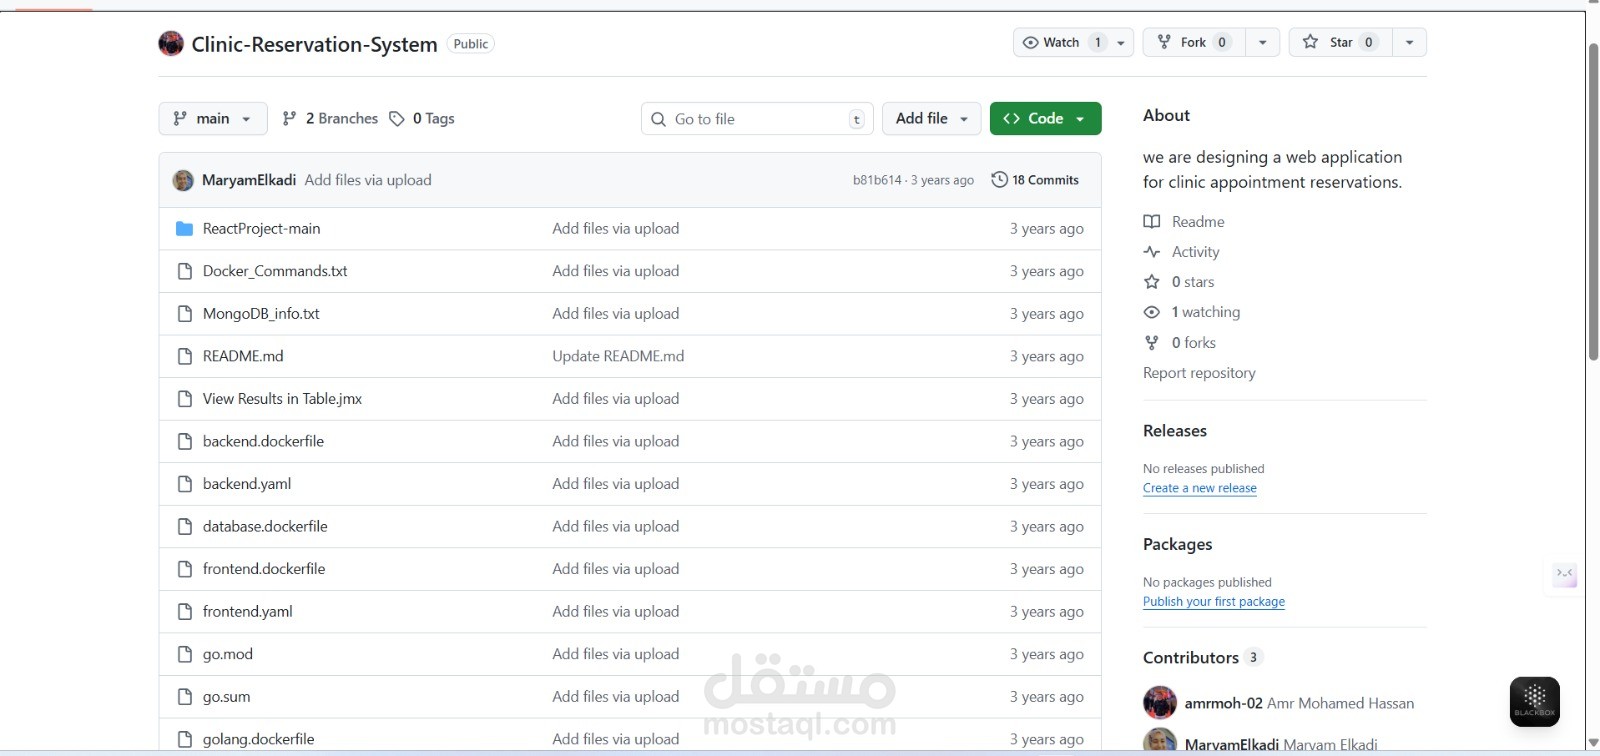
Task: Click the file icon beside README.md
Action: 184,356
